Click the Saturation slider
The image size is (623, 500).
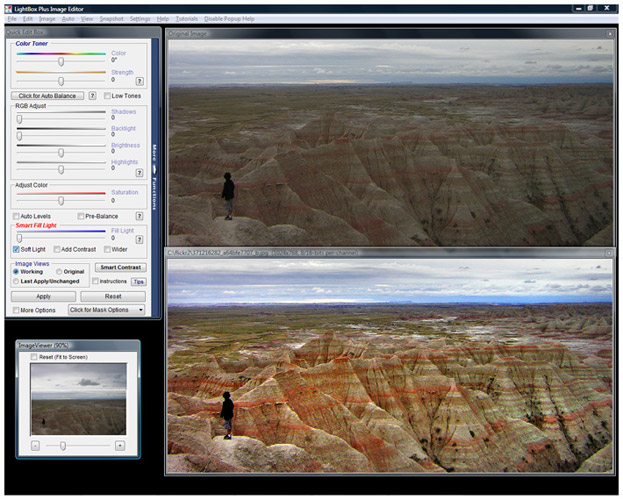61,199
